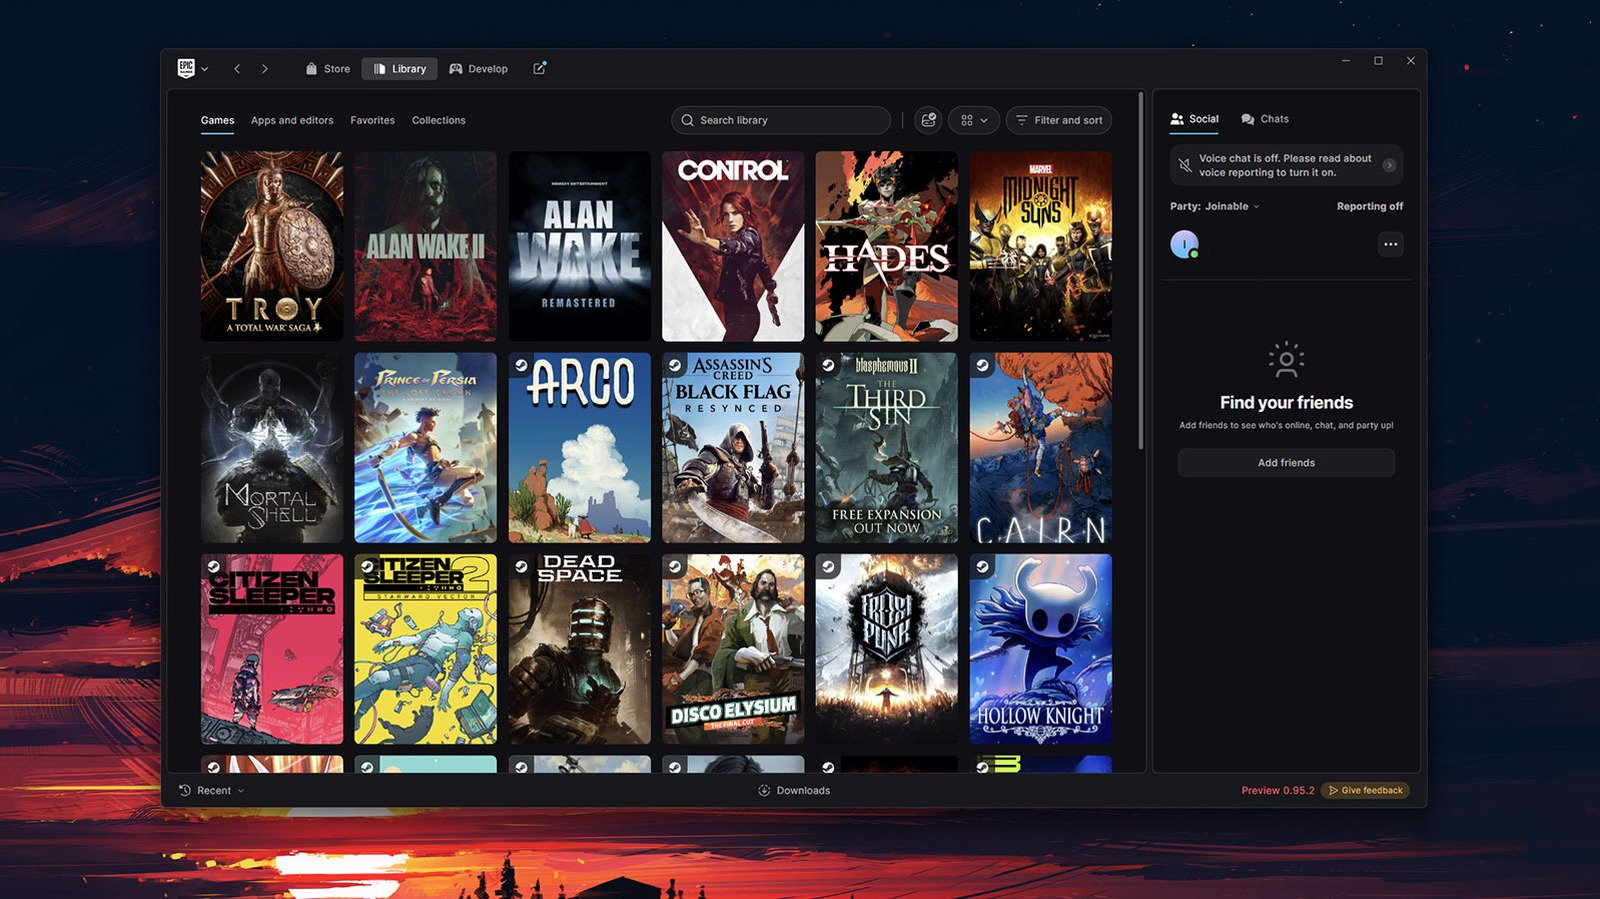1600x899 pixels.
Task: Toggle the Reporting off setting
Action: [1369, 206]
